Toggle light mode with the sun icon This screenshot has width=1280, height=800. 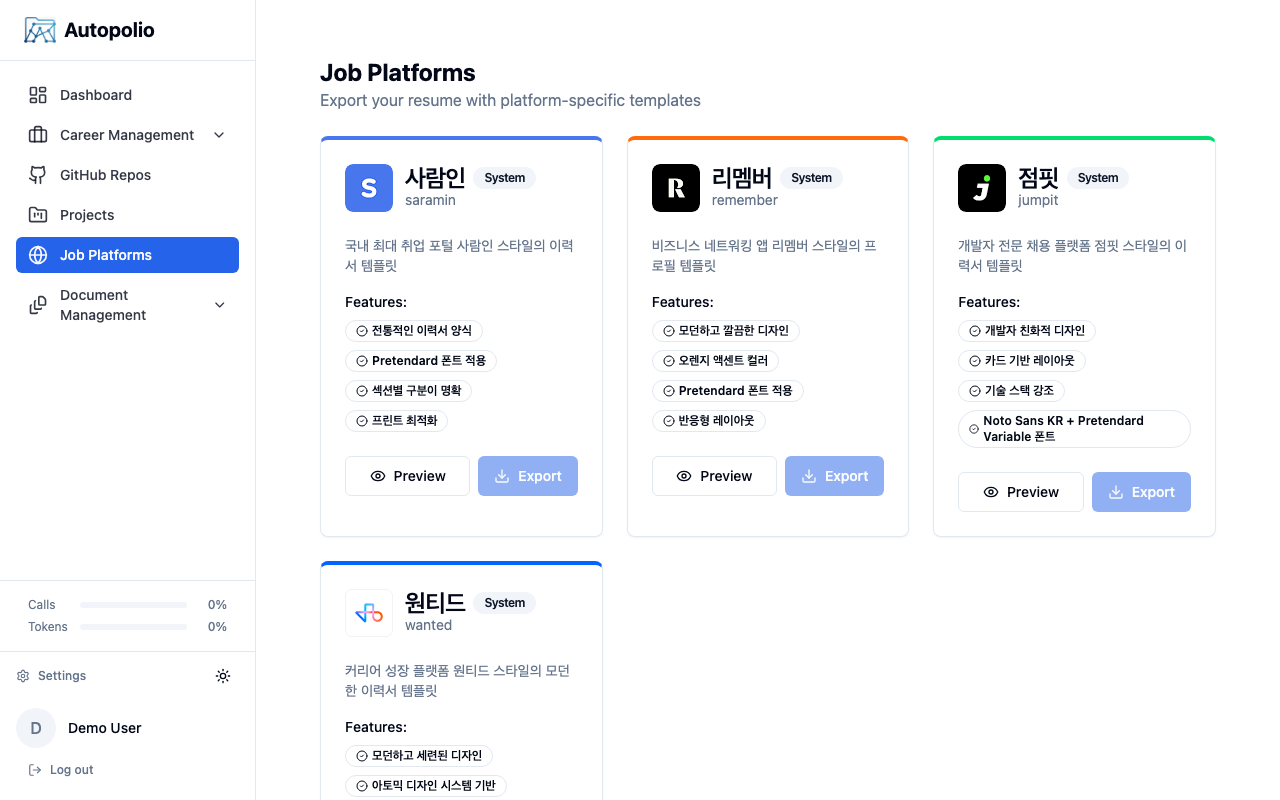pos(223,676)
